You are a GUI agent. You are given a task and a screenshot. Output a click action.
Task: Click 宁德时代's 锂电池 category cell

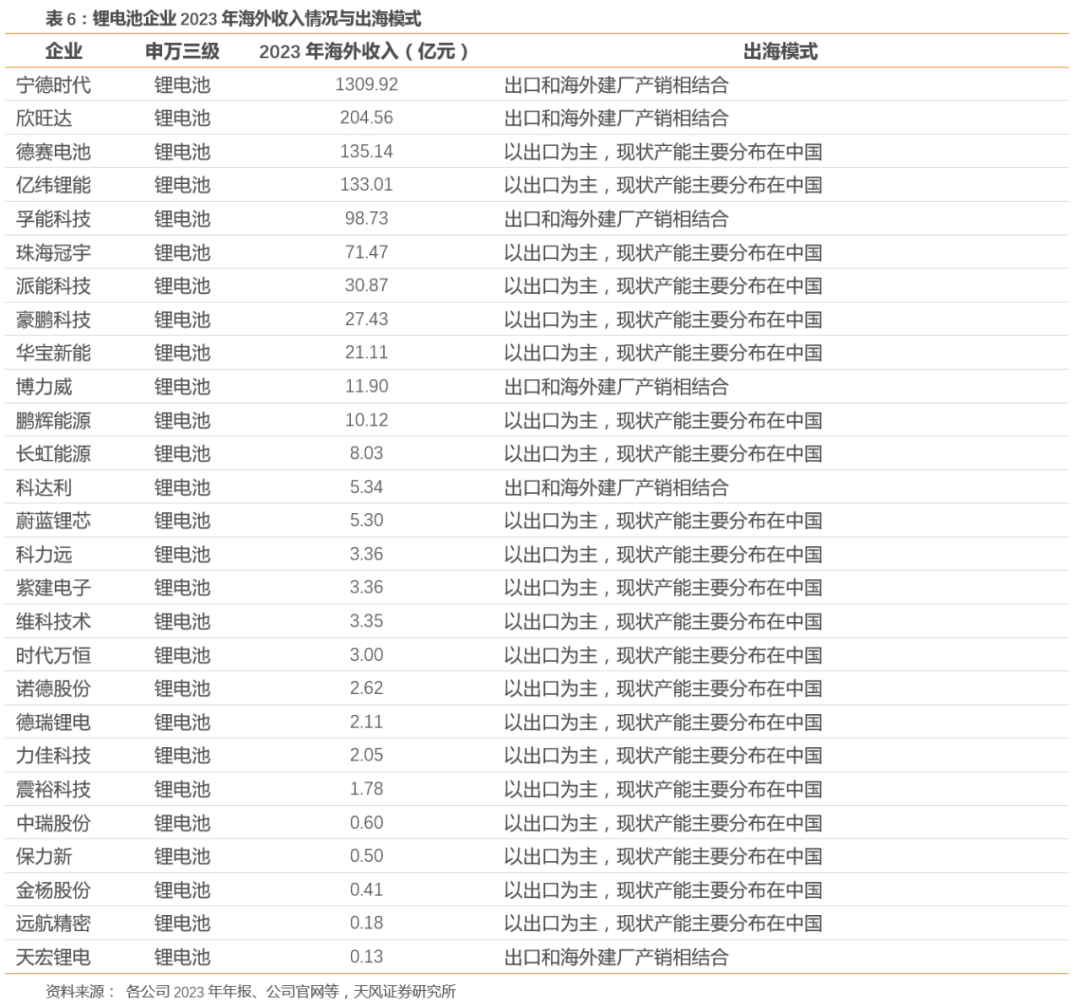pyautogui.click(x=182, y=85)
